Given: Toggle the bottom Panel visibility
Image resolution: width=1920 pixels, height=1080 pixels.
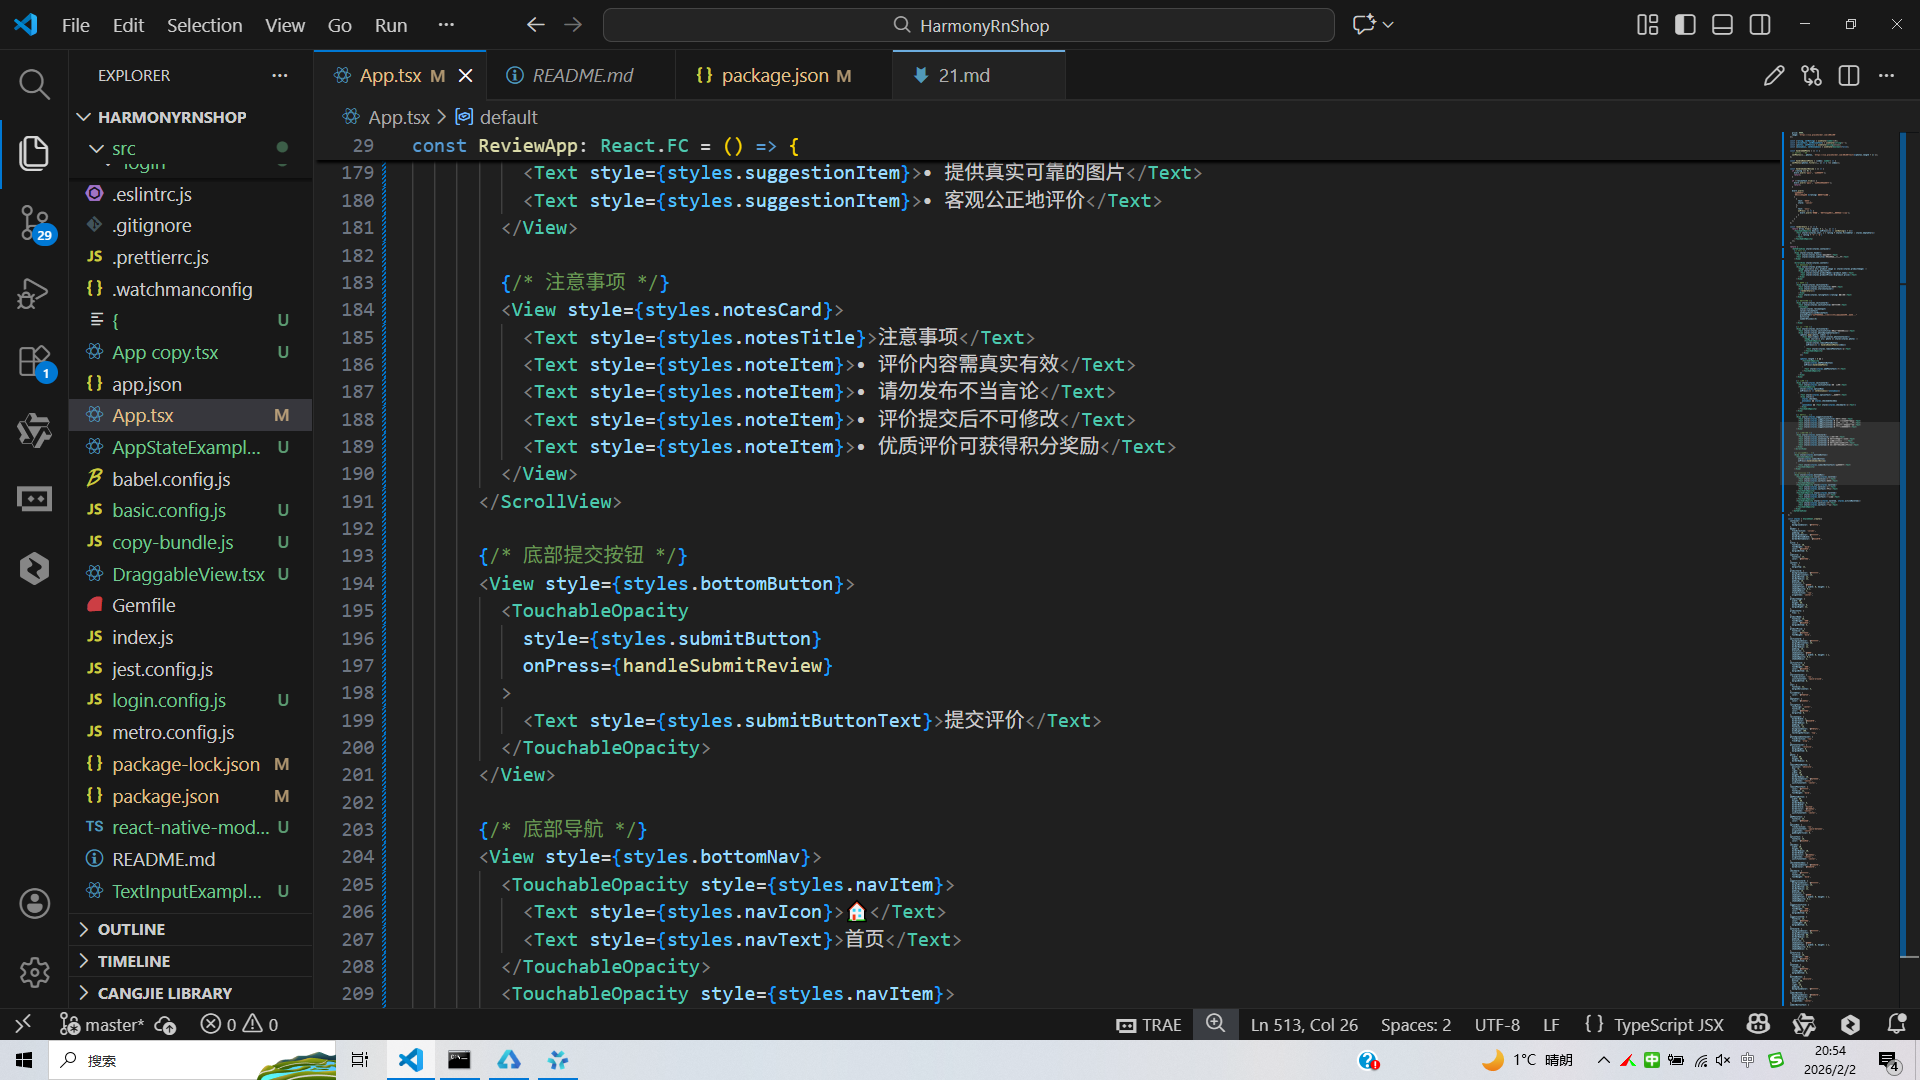Looking at the screenshot, I should [x=1722, y=25].
